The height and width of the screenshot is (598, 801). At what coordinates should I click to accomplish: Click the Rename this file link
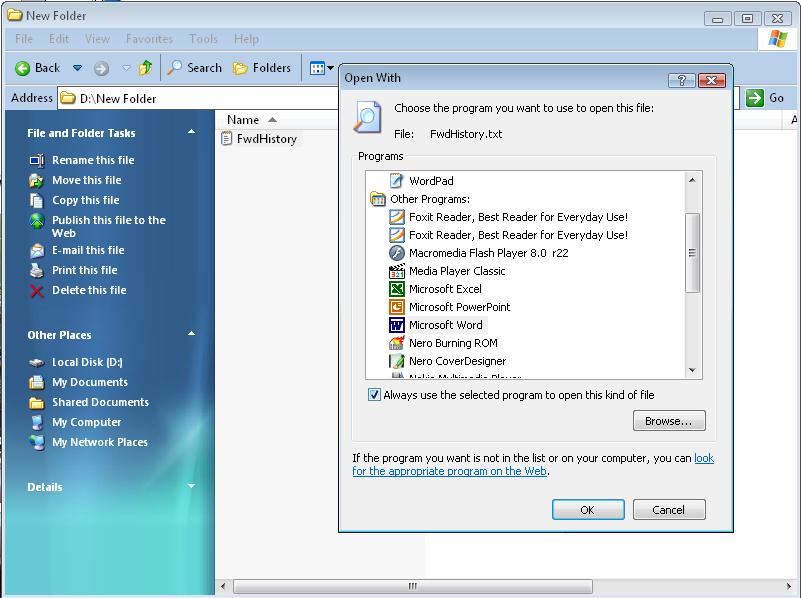[x=93, y=160]
